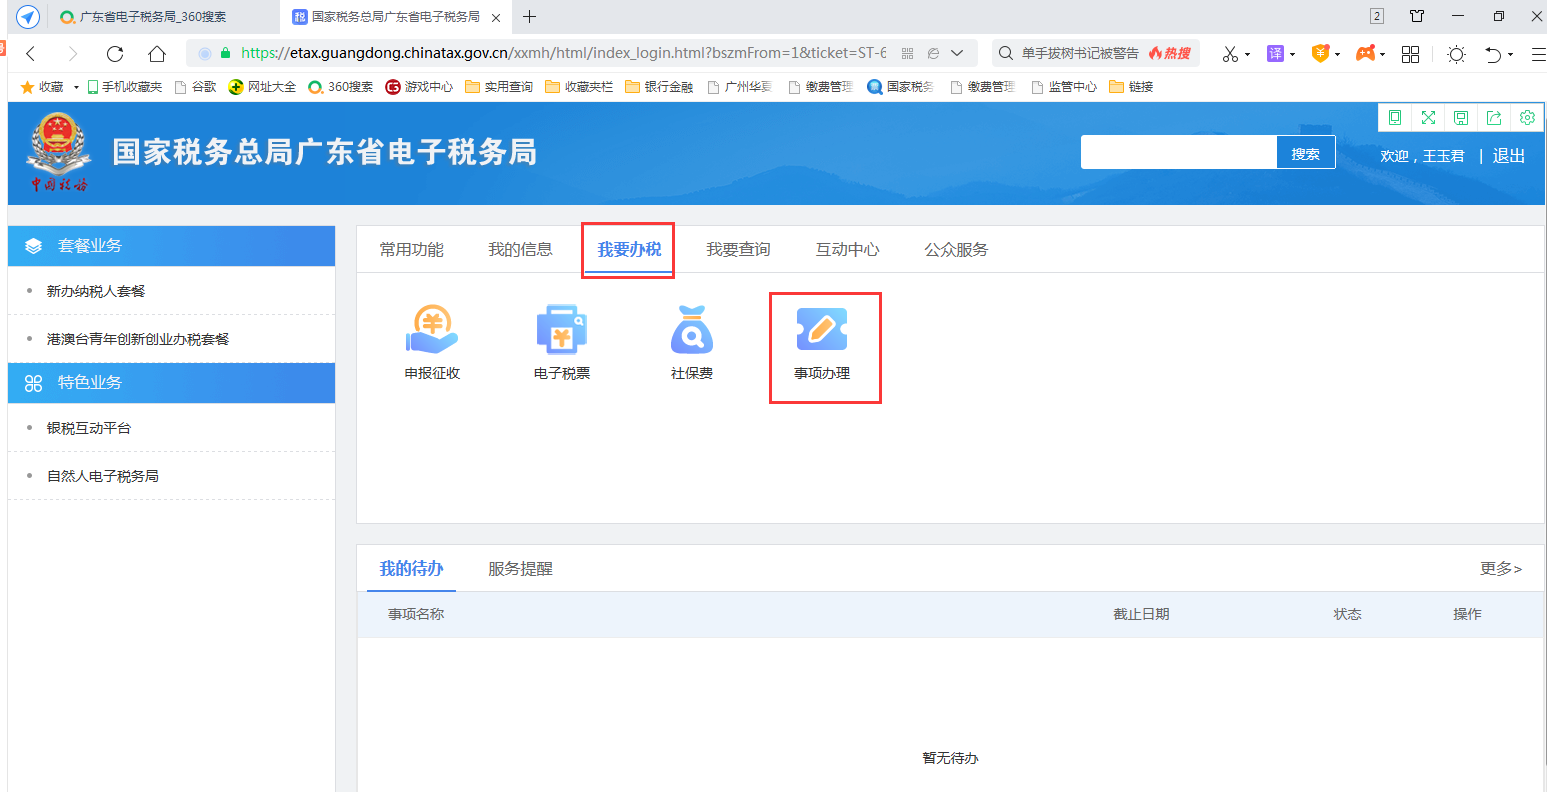1547x792 pixels.
Task: Expand the address bar dropdown arrow
Action: 958,53
